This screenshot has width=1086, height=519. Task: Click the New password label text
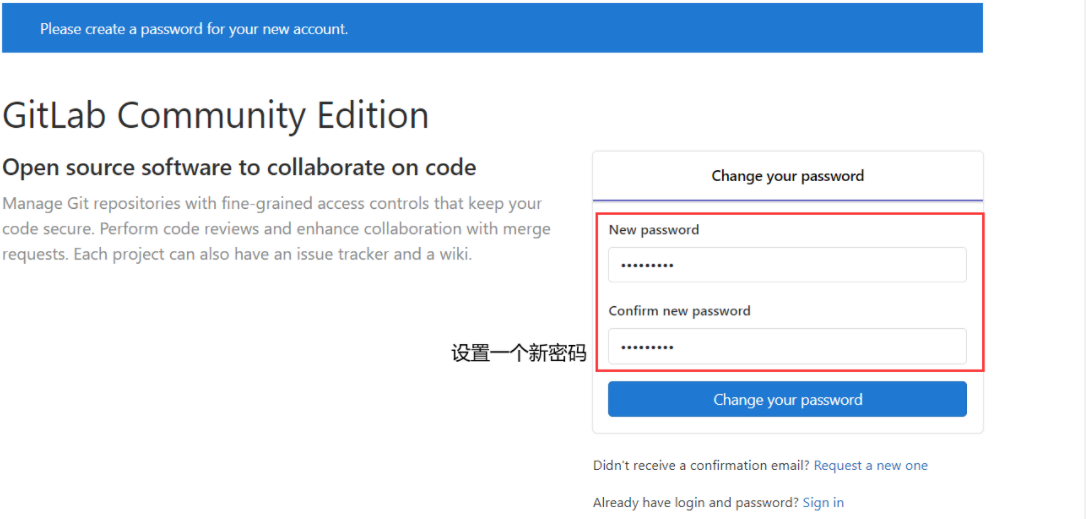[653, 230]
